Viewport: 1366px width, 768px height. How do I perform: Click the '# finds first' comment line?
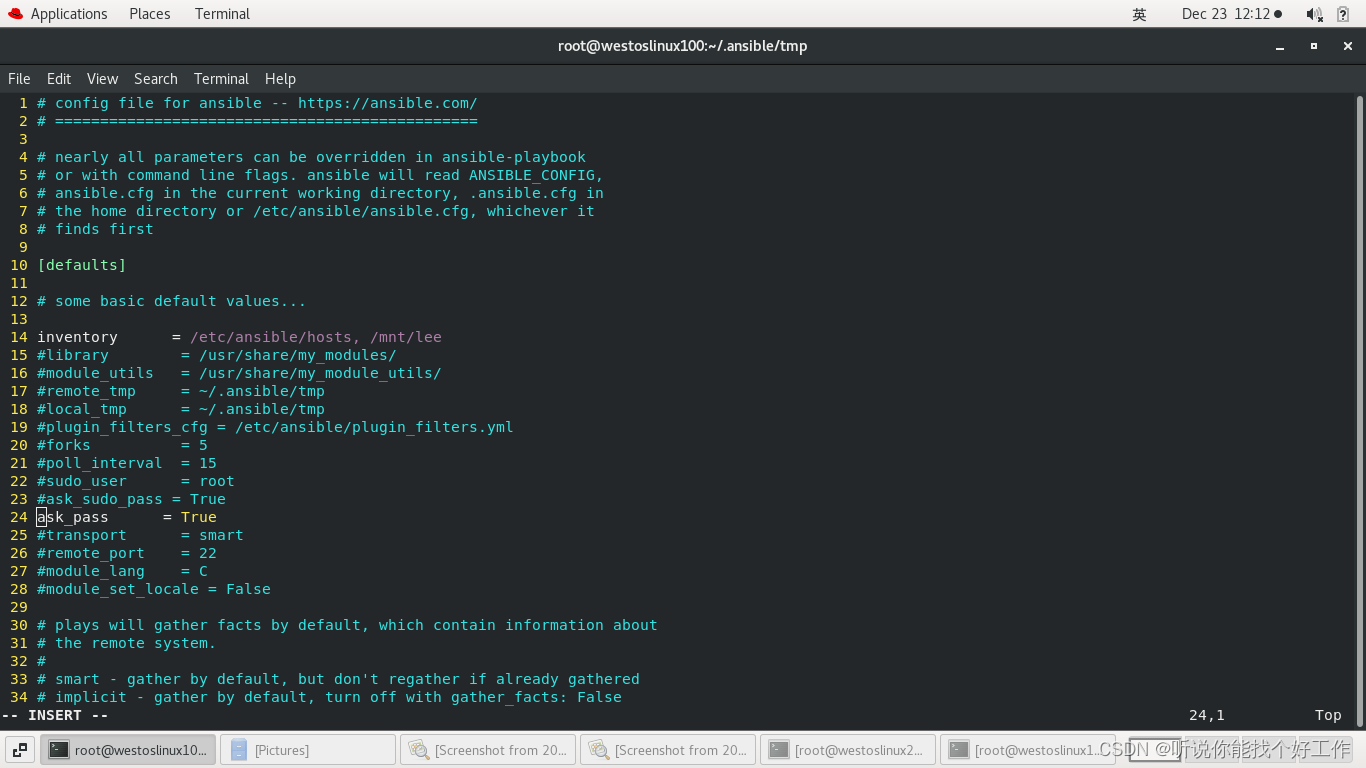pos(95,229)
